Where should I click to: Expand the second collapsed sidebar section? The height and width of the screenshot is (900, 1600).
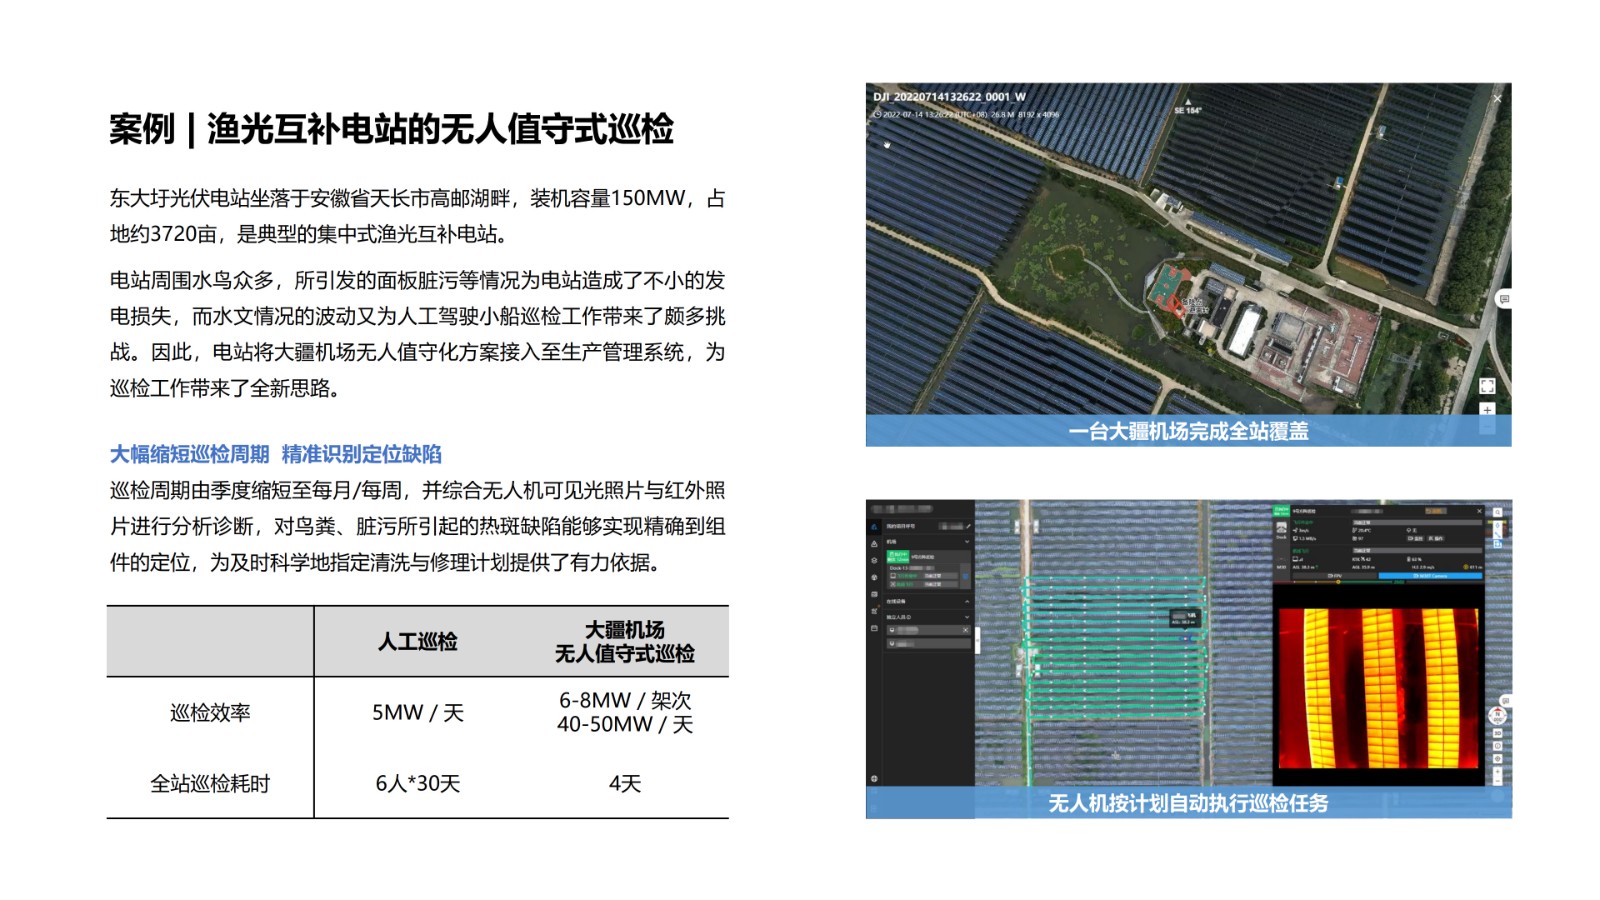[x=967, y=602]
